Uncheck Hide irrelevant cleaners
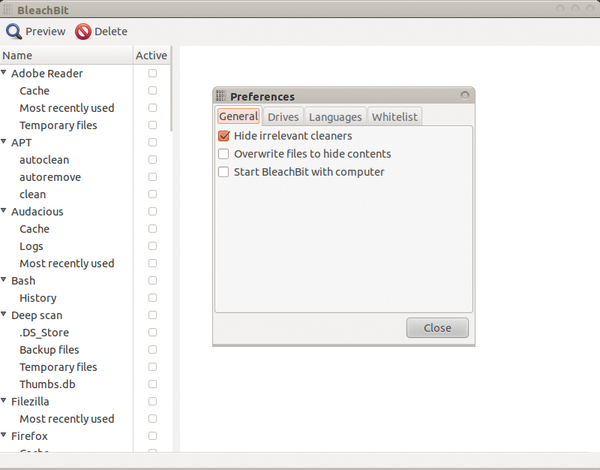Image resolution: width=600 pixels, height=470 pixels. pos(223,136)
